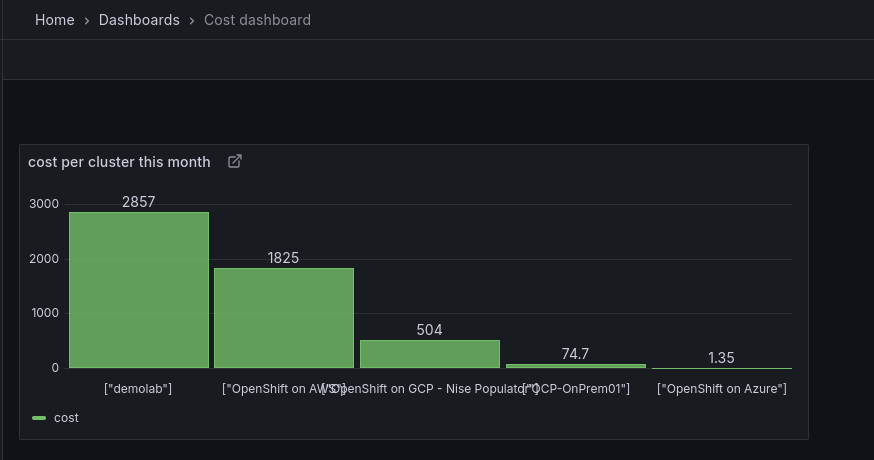874x460 pixels.
Task: Click the panel title 'cost per cluster this month'
Action: click(x=119, y=162)
